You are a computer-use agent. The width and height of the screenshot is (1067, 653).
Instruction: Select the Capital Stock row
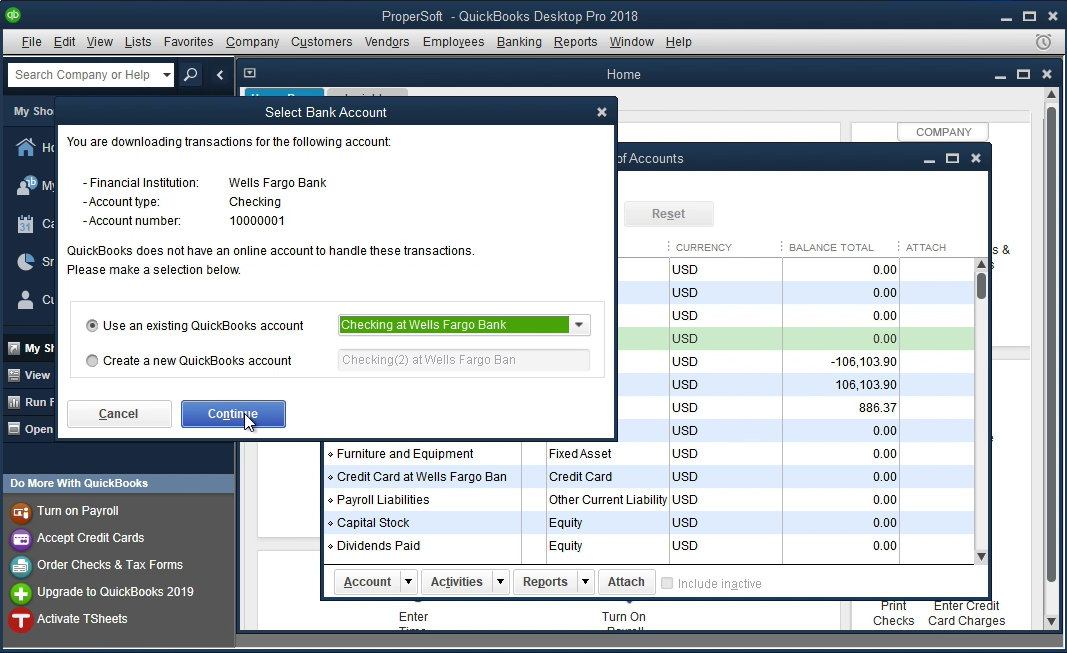(x=650, y=522)
